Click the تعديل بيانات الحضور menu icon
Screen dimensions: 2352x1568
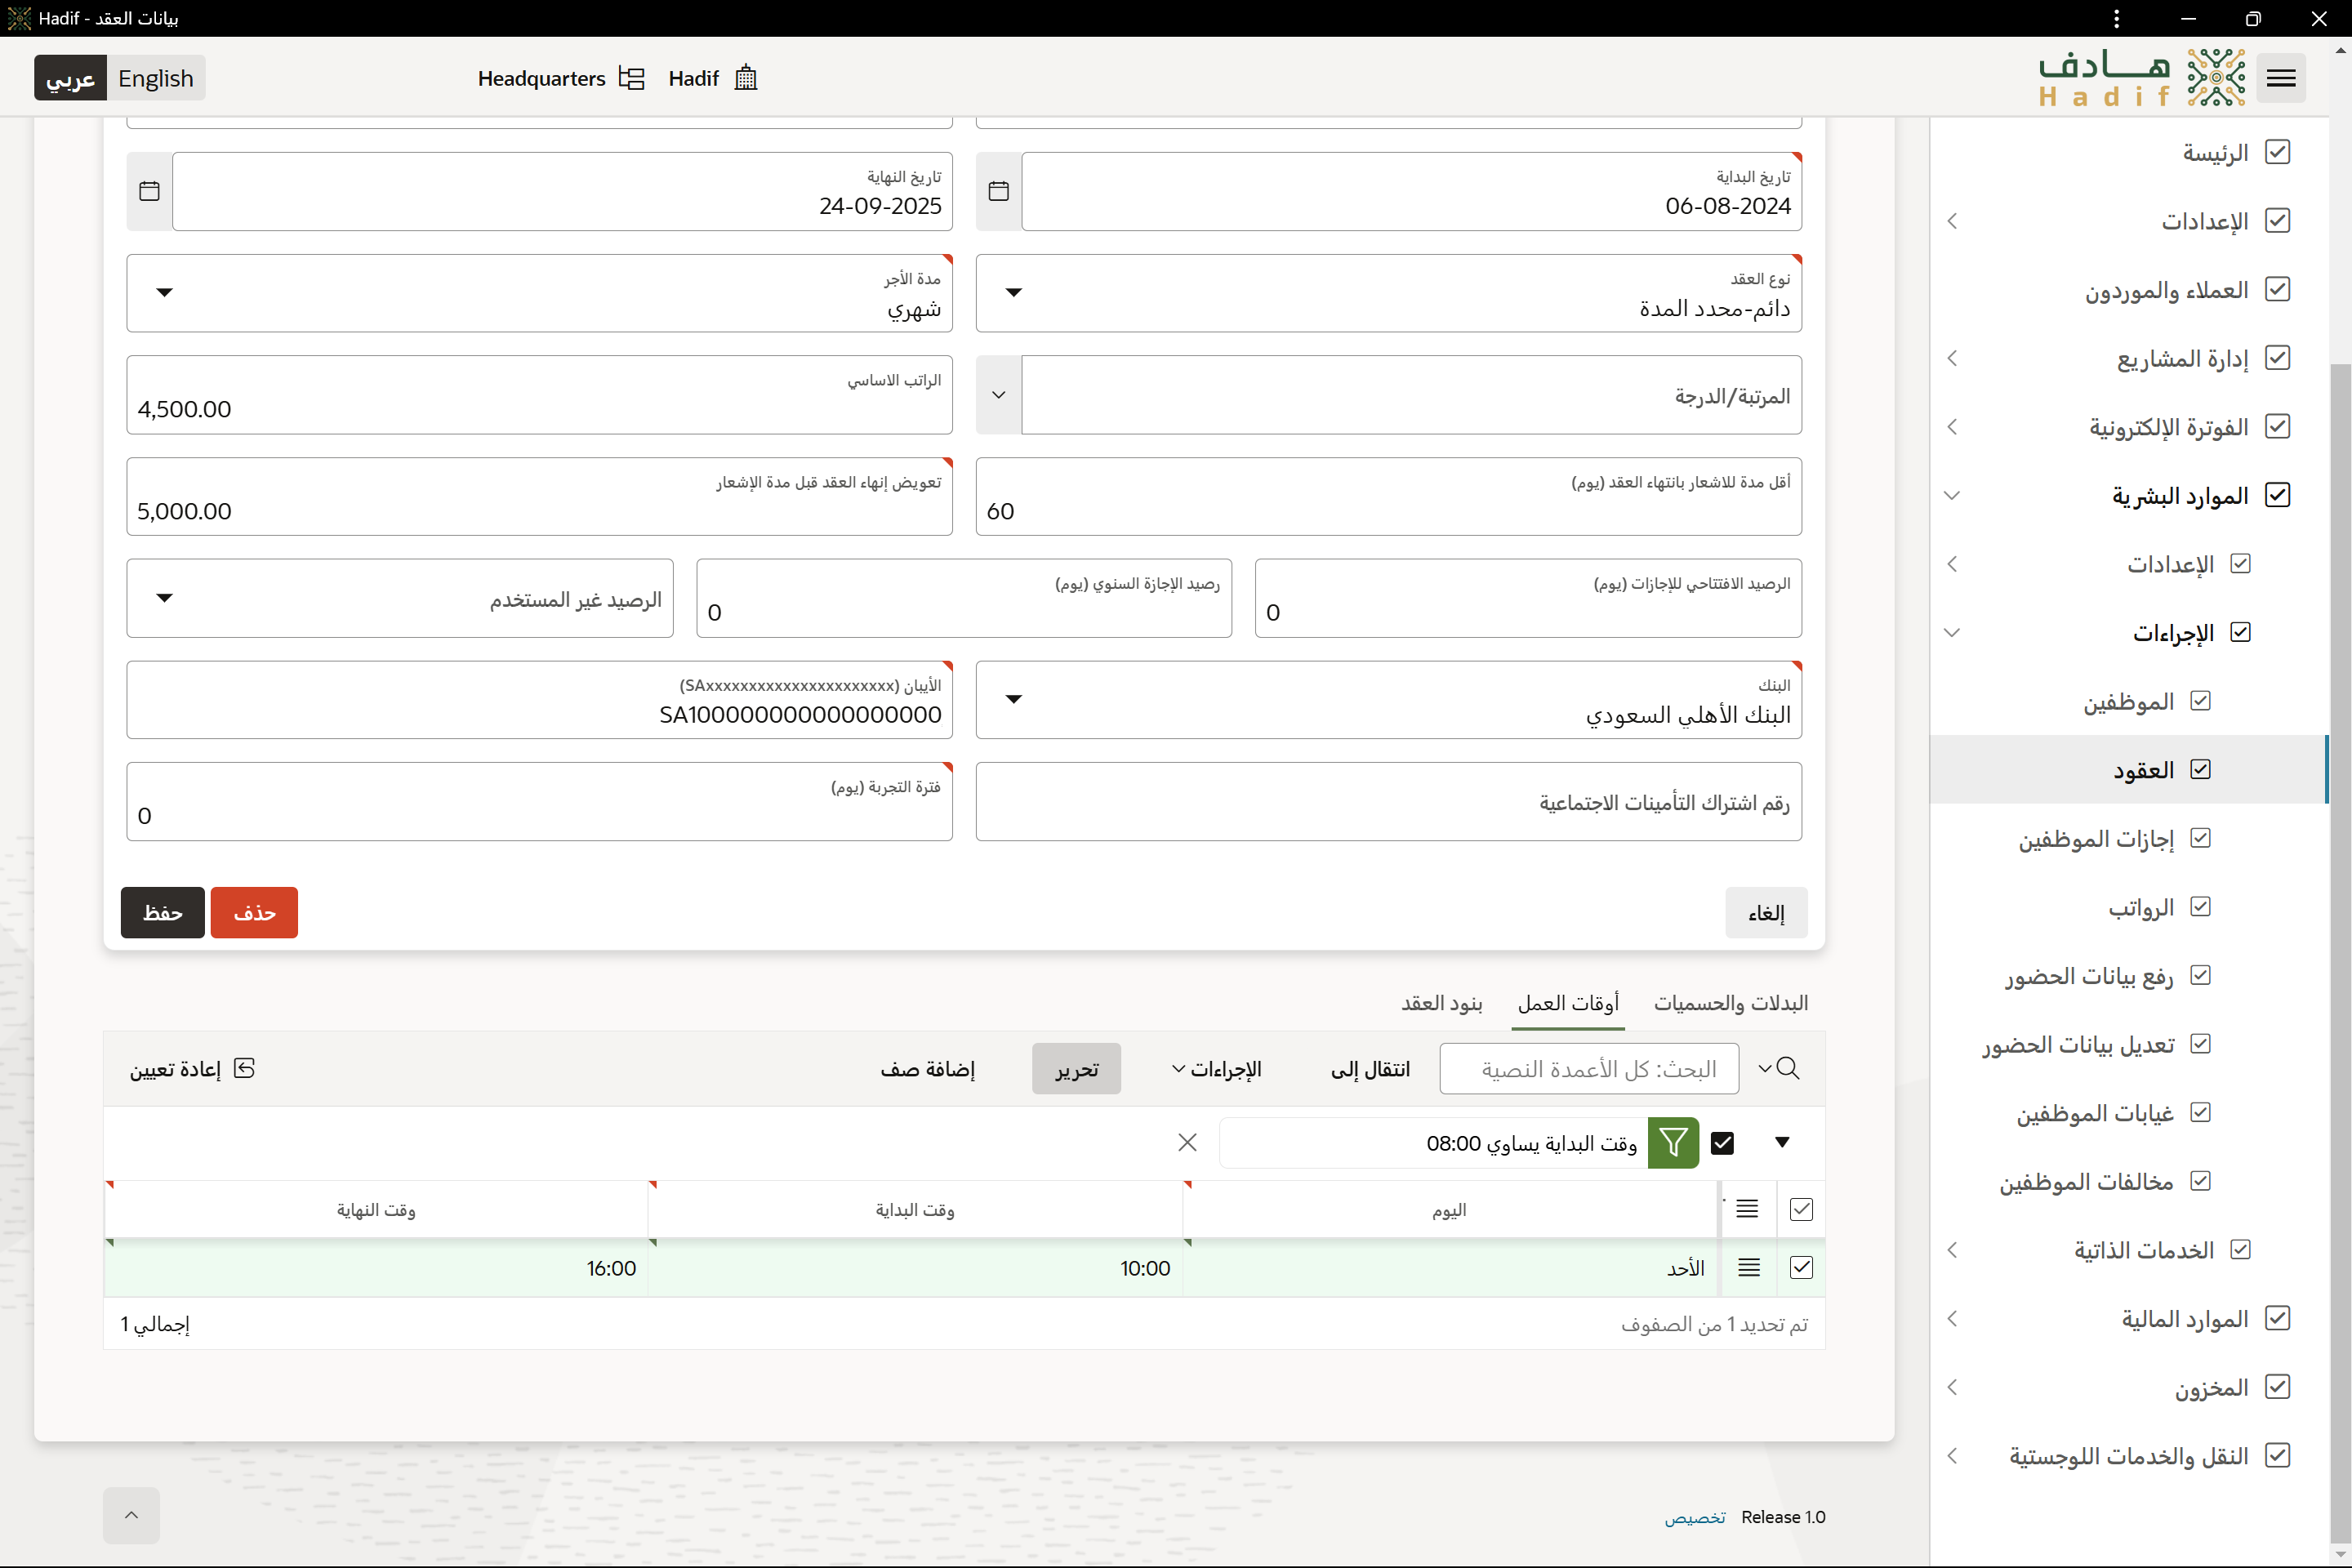(2200, 1043)
